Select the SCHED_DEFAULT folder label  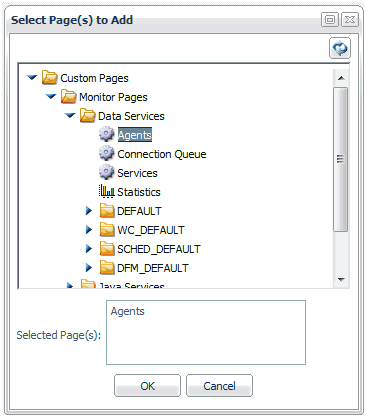coord(159,249)
